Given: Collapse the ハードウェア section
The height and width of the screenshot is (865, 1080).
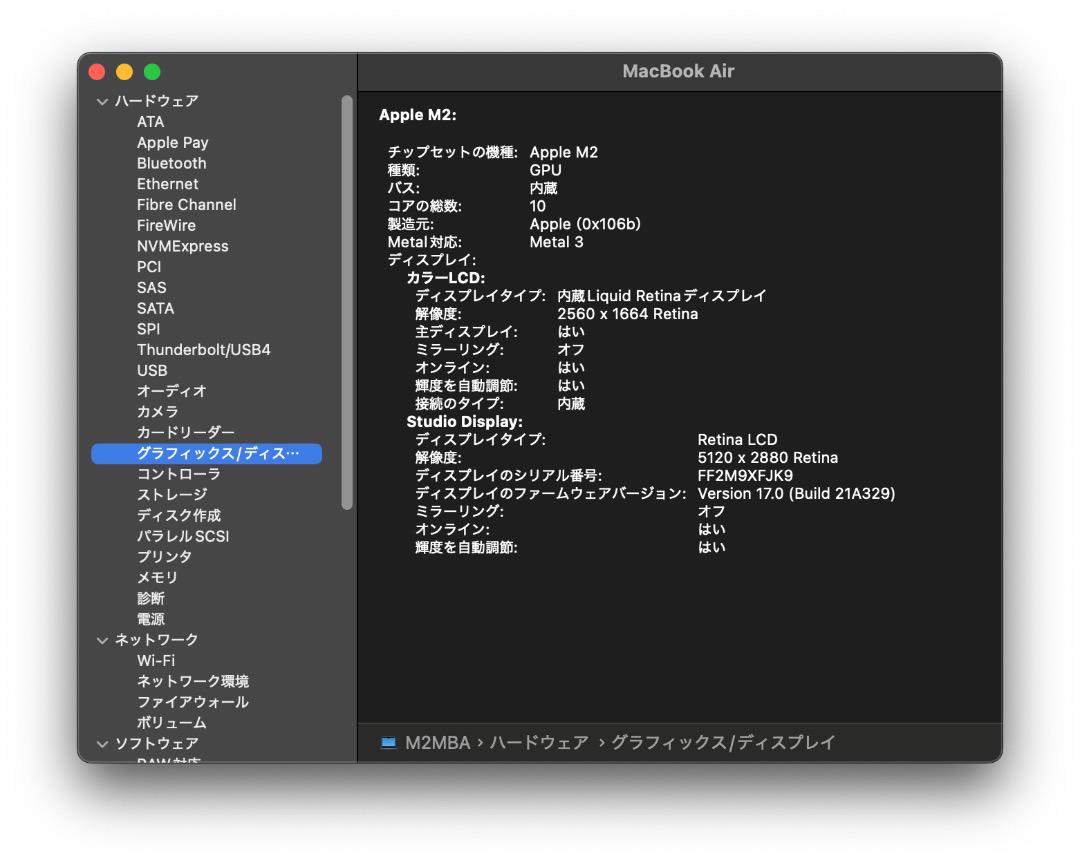Looking at the screenshot, I should [x=103, y=101].
